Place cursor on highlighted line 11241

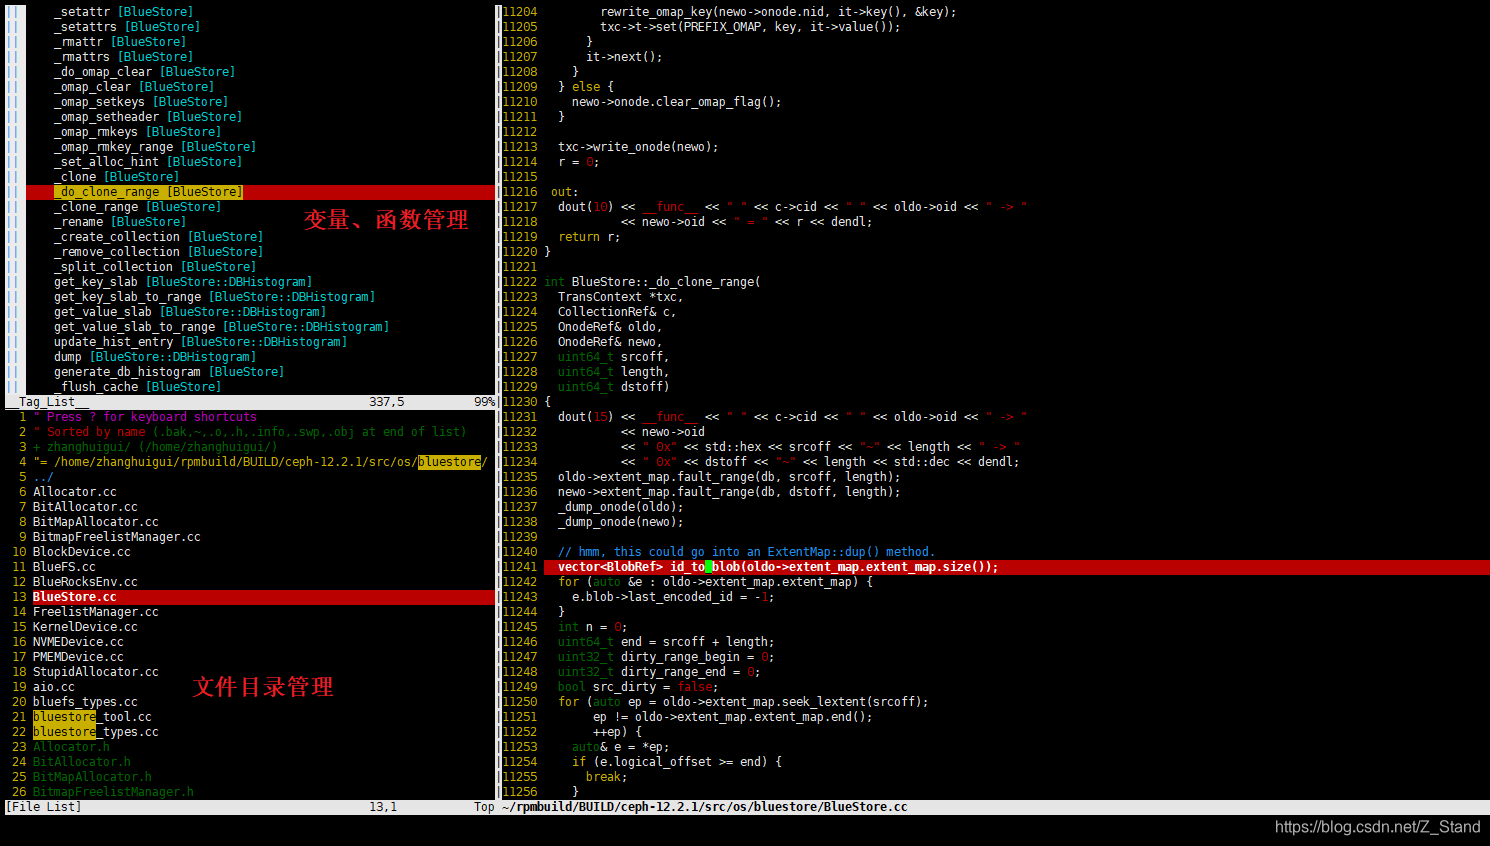click(x=1017, y=567)
